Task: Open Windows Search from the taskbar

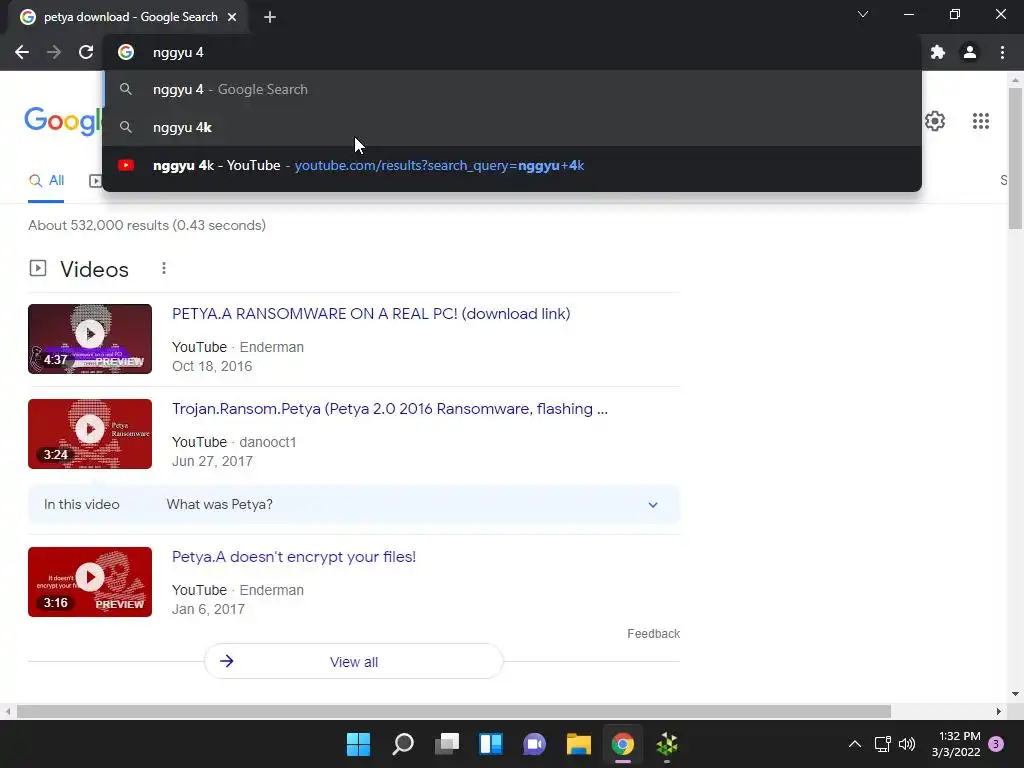Action: point(402,744)
